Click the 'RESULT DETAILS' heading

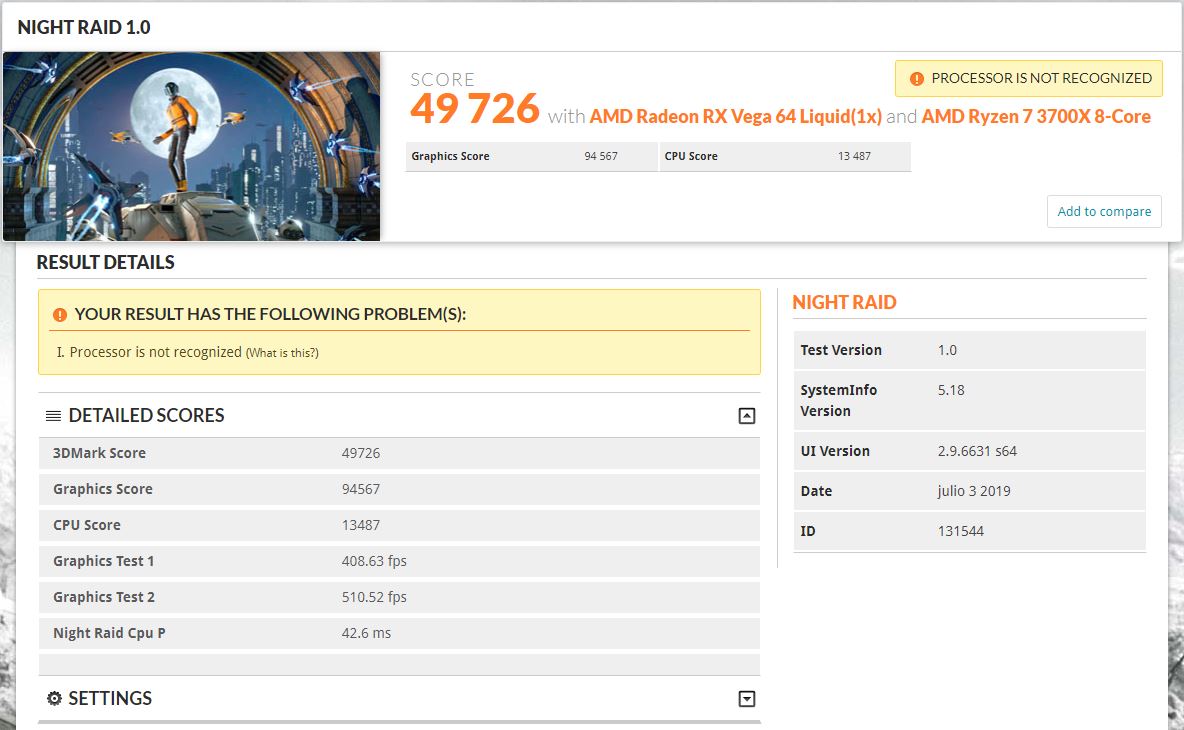coord(106,263)
